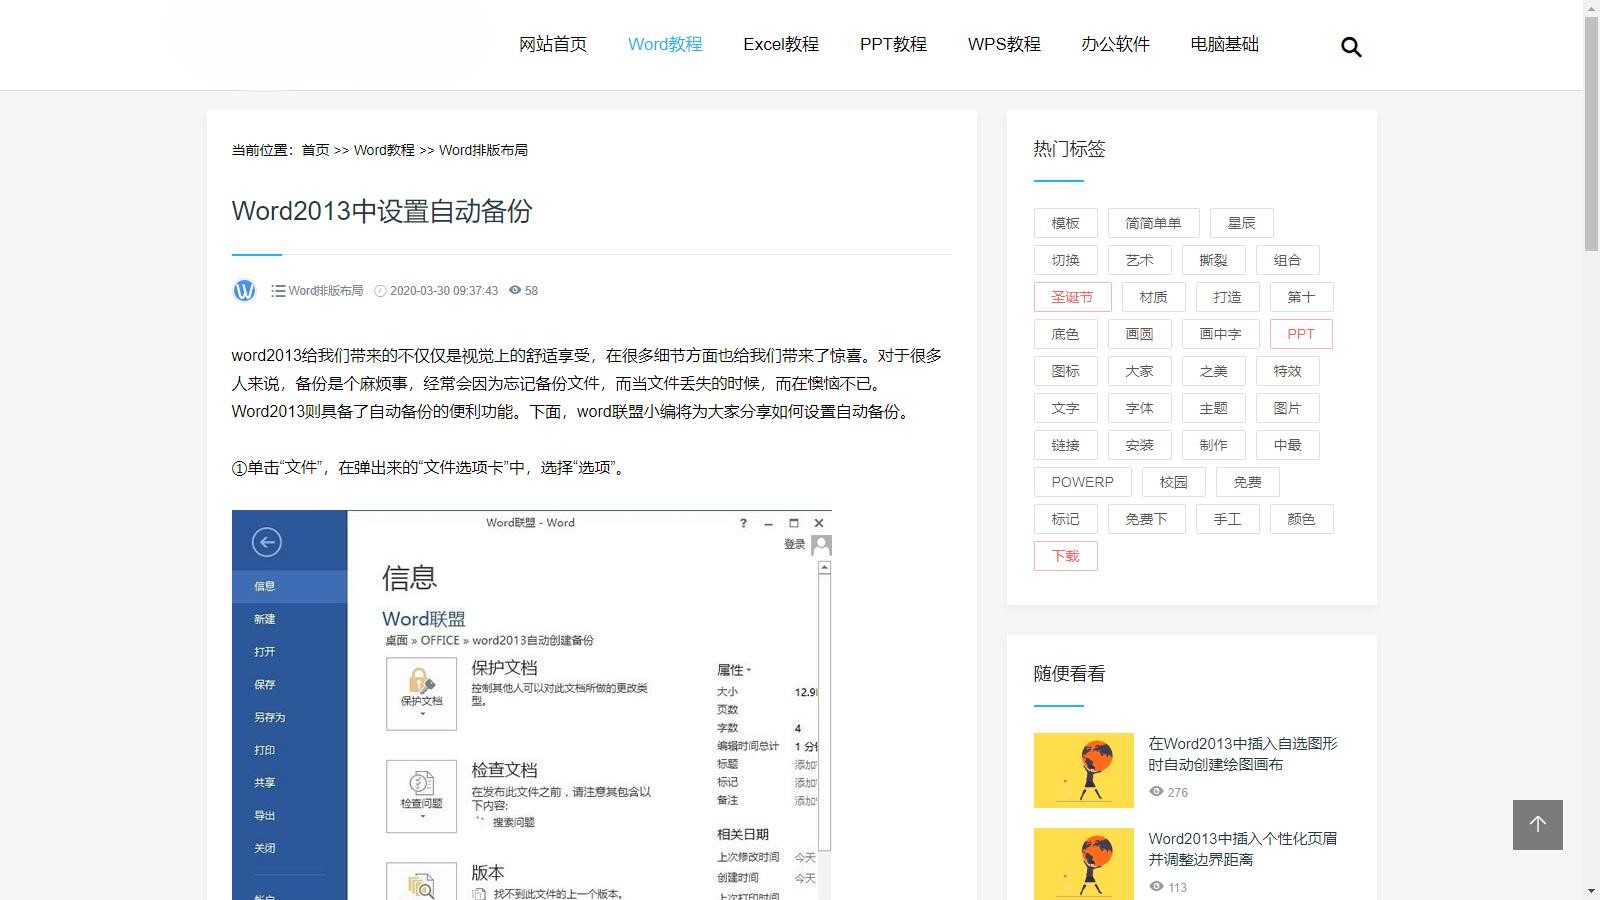Click the back-to-top arrow button
This screenshot has width=1600, height=900.
click(x=1538, y=825)
